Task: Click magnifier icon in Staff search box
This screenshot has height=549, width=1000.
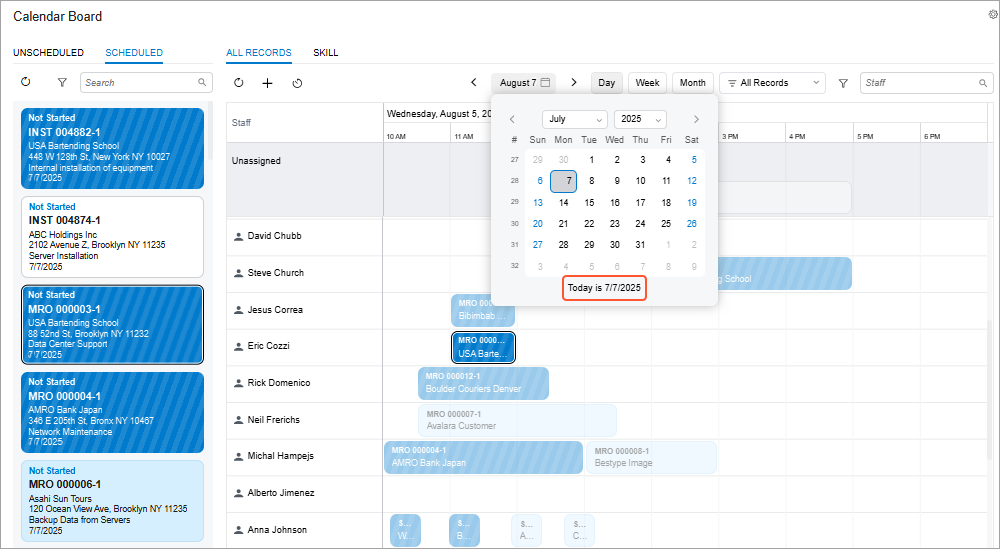Action: click(983, 83)
